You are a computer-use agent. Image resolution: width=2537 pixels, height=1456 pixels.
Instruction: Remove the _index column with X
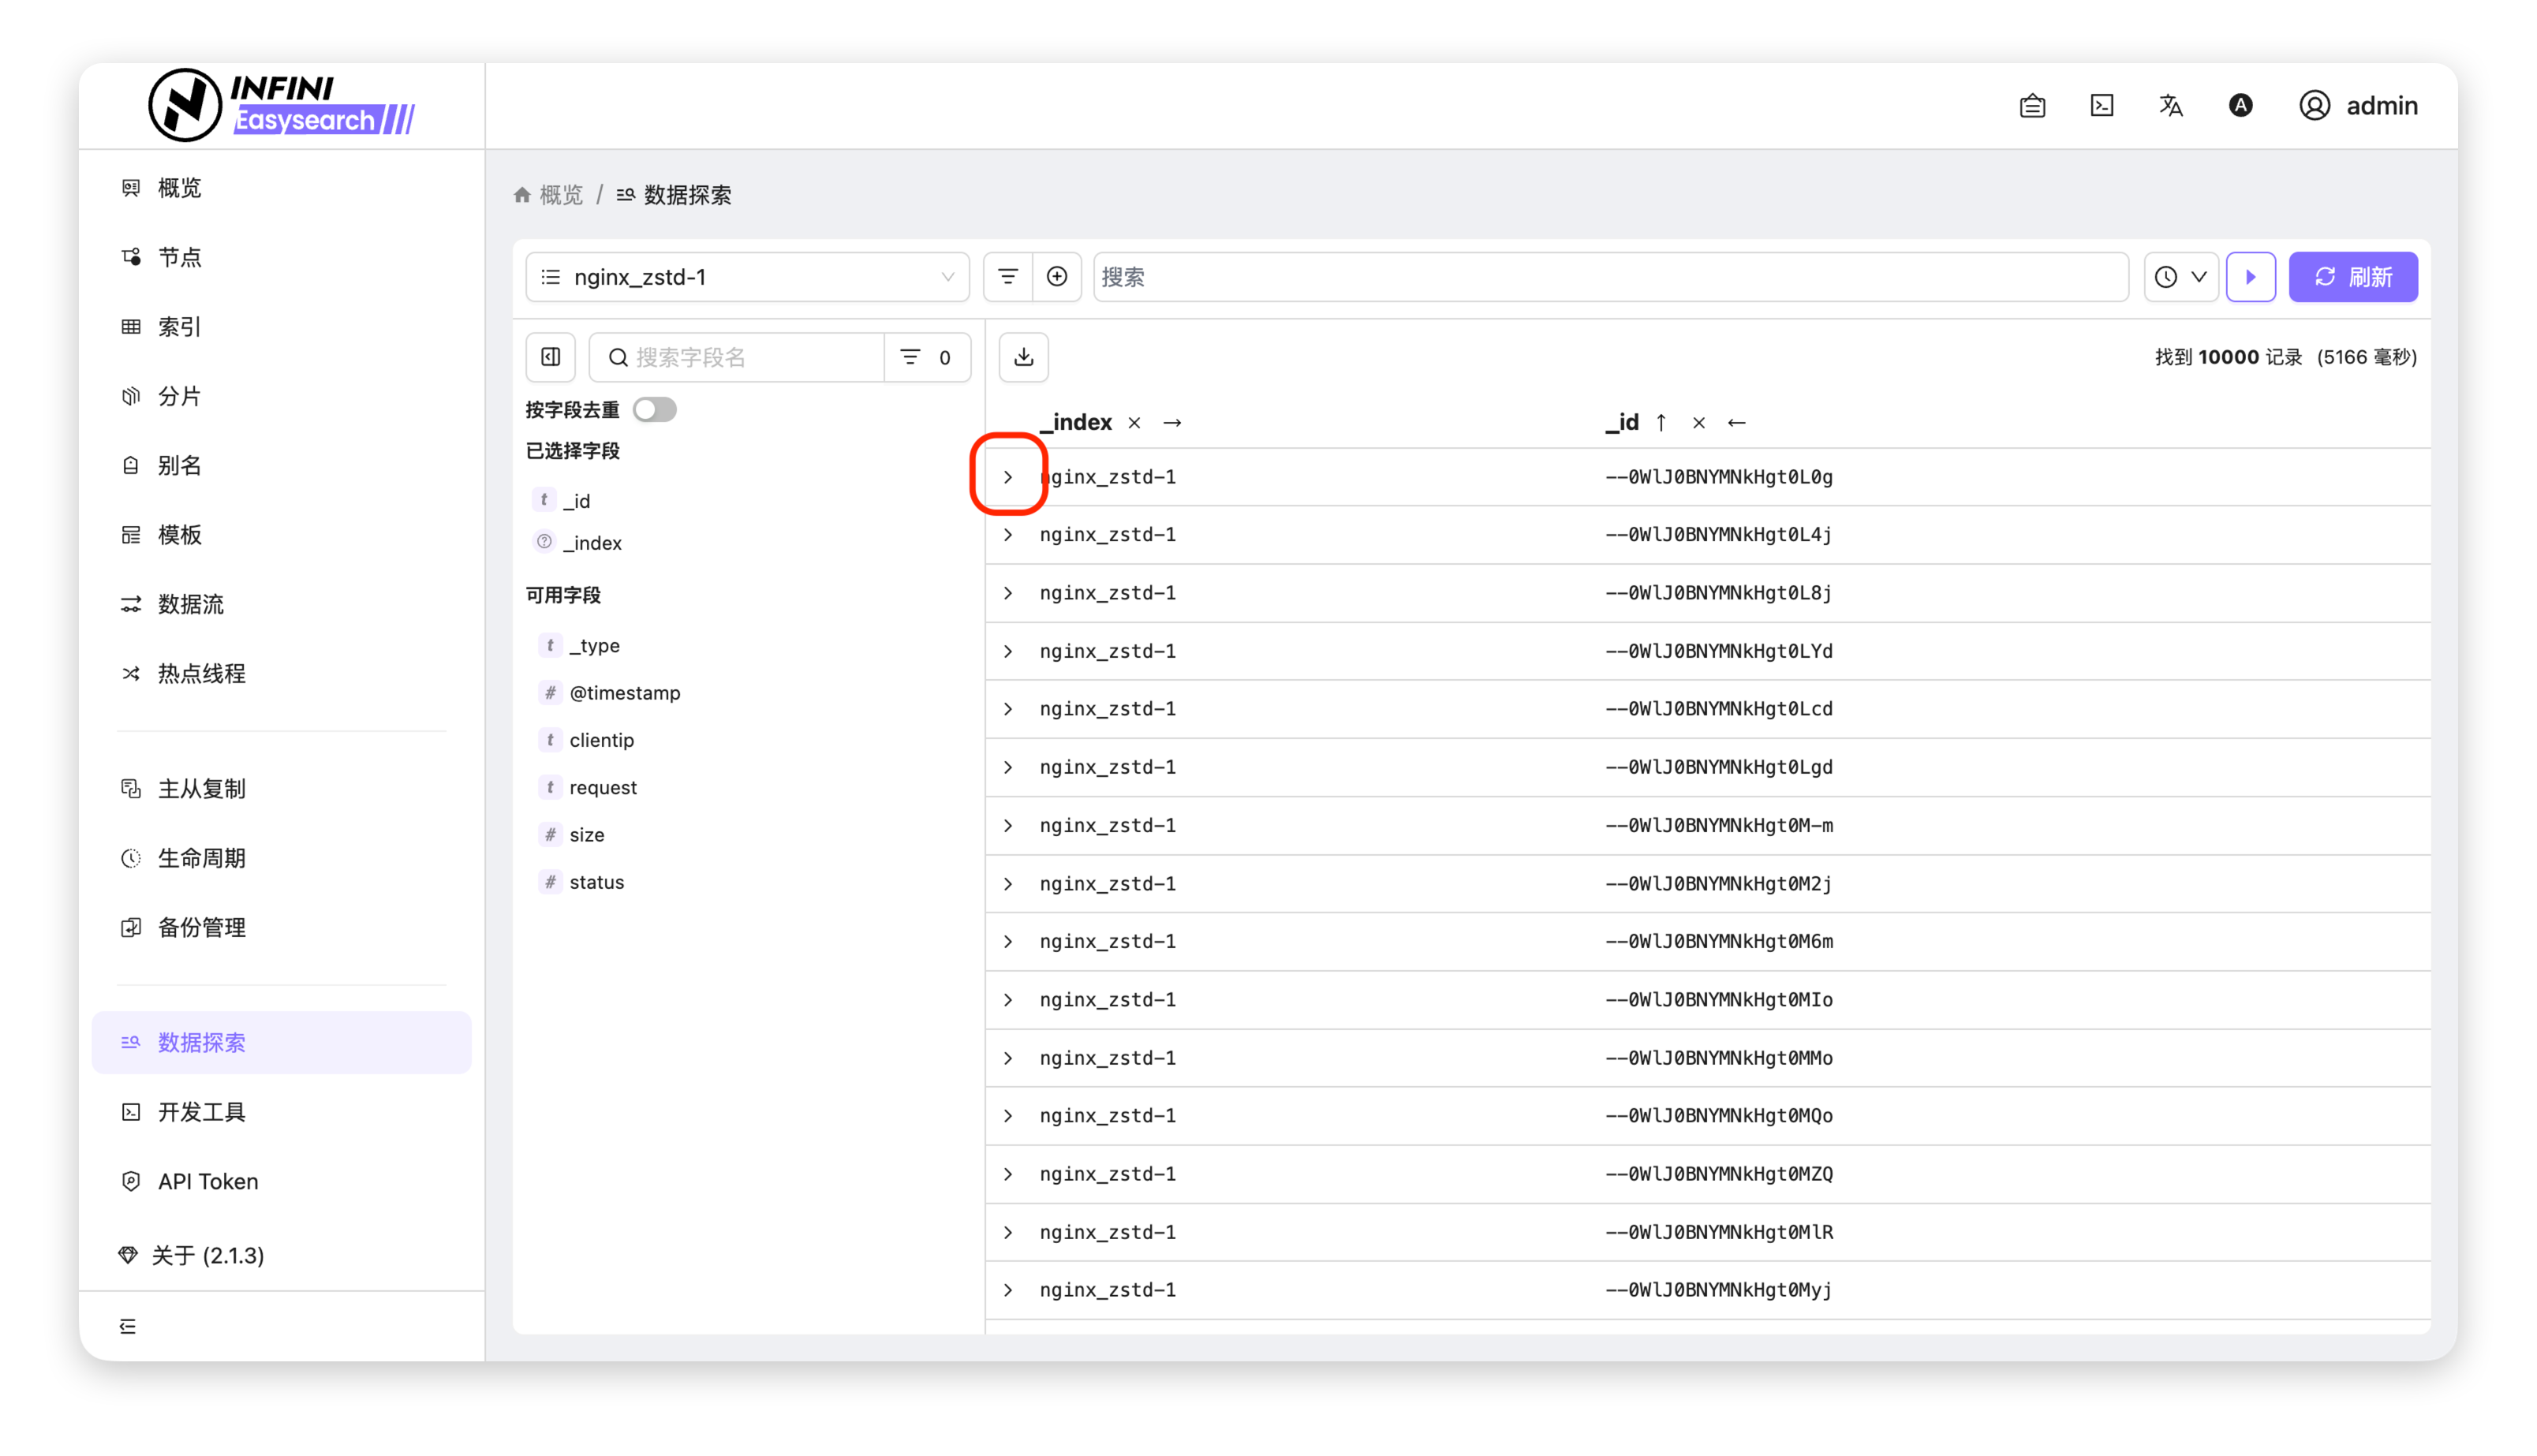click(1134, 423)
